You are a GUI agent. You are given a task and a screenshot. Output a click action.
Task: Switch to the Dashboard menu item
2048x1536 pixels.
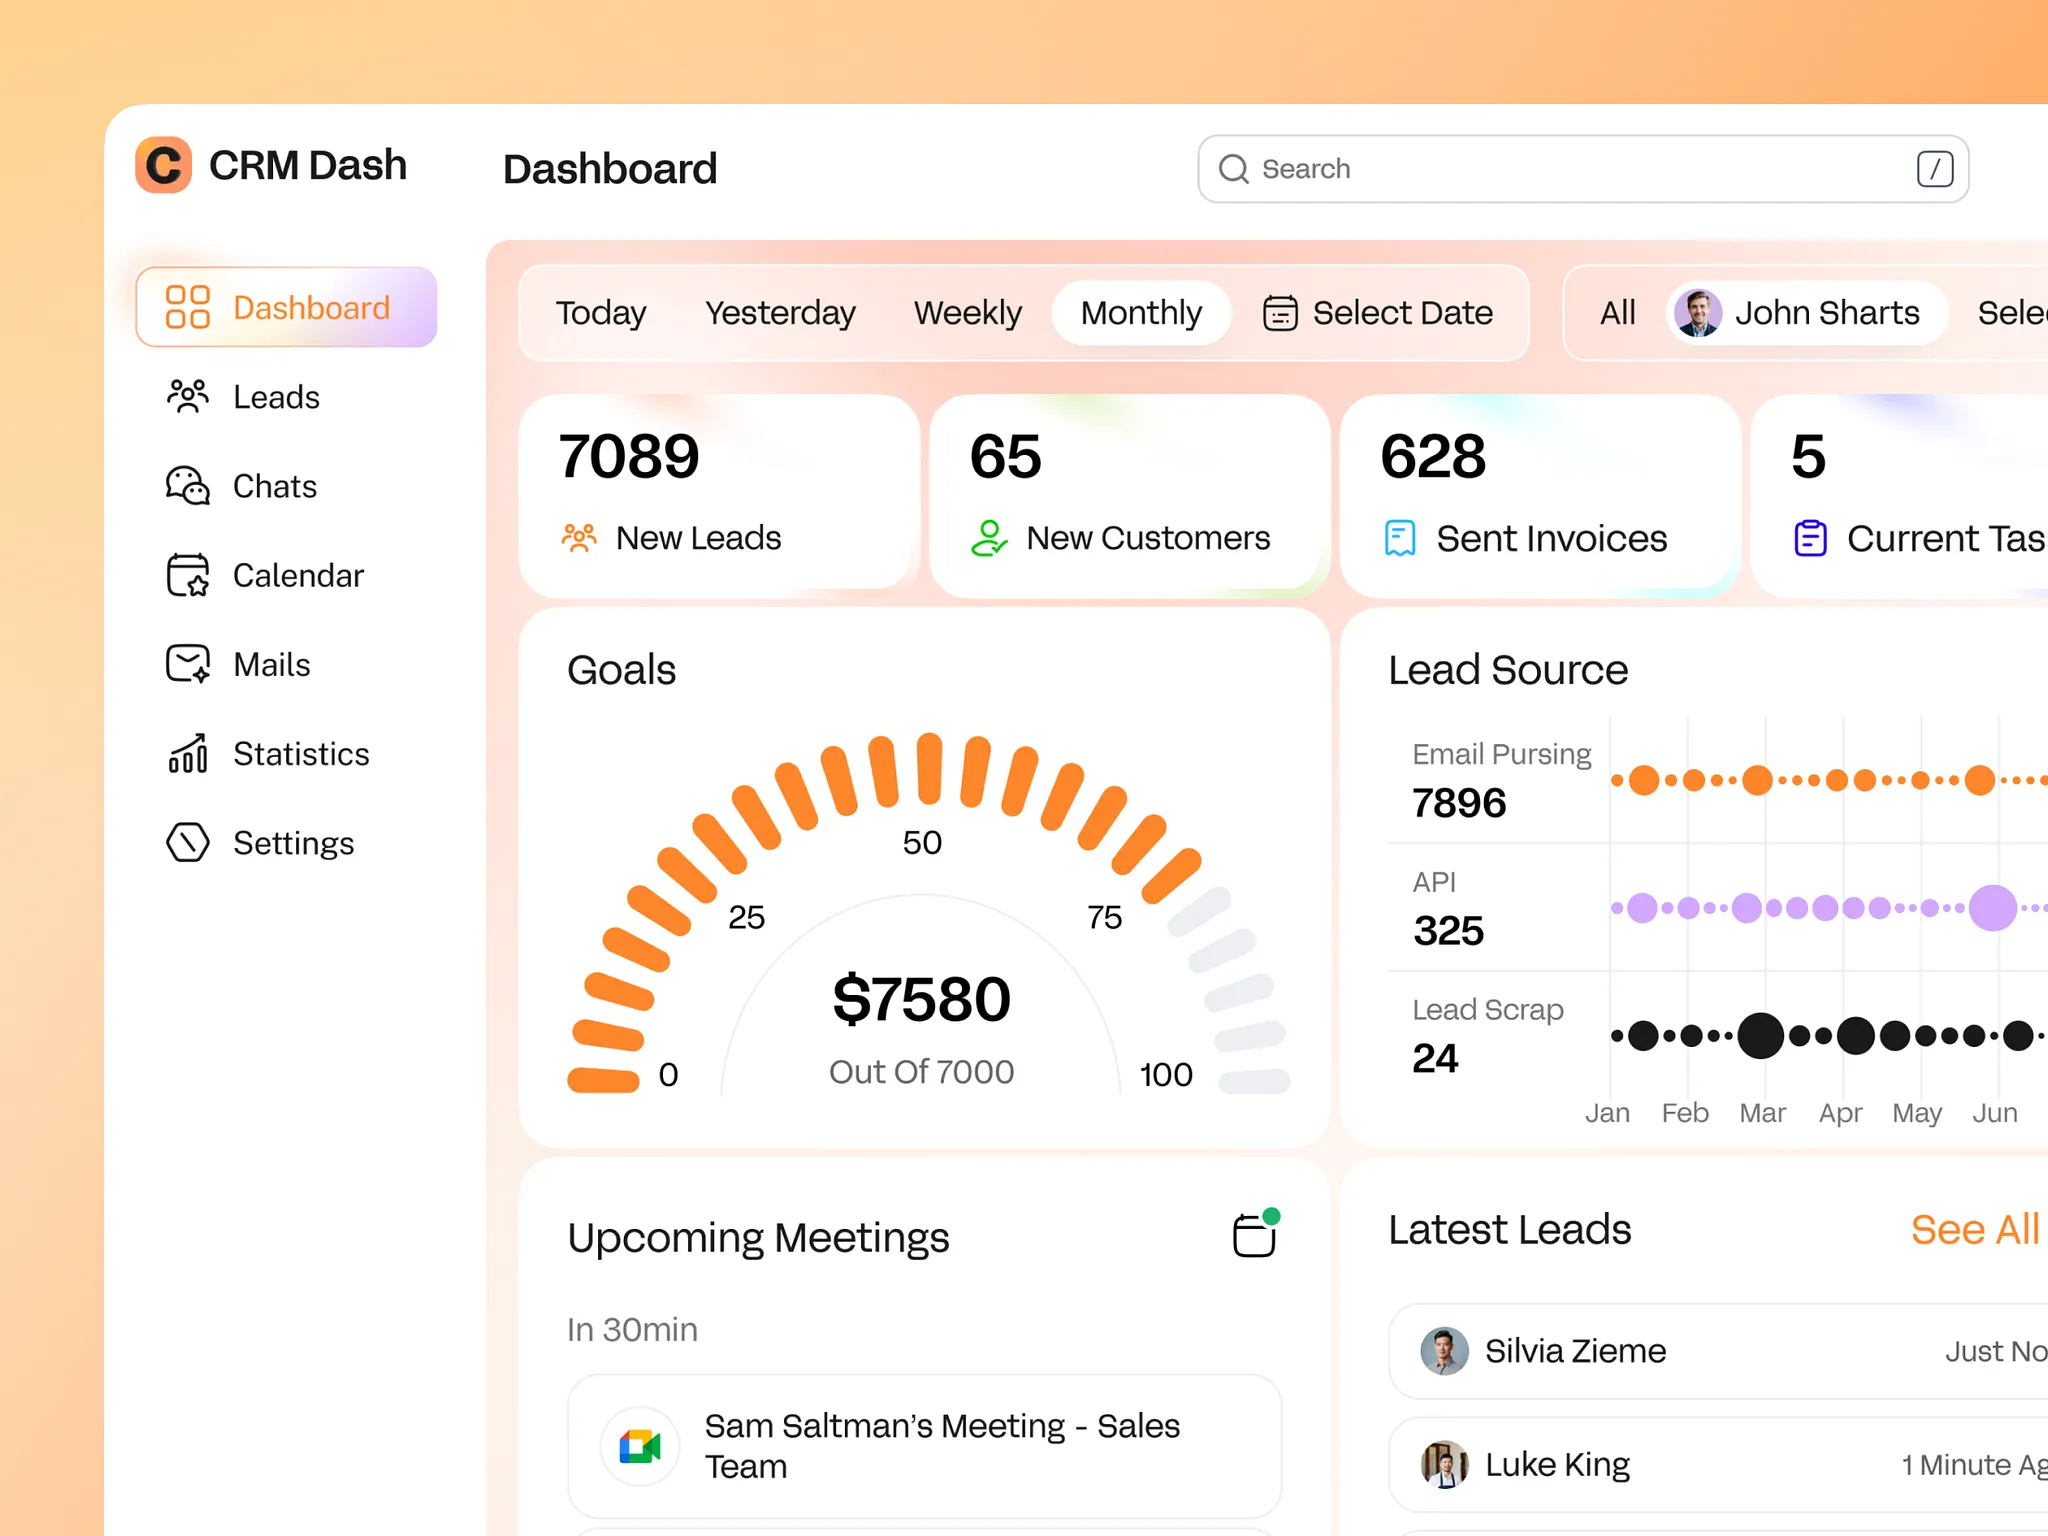(287, 307)
